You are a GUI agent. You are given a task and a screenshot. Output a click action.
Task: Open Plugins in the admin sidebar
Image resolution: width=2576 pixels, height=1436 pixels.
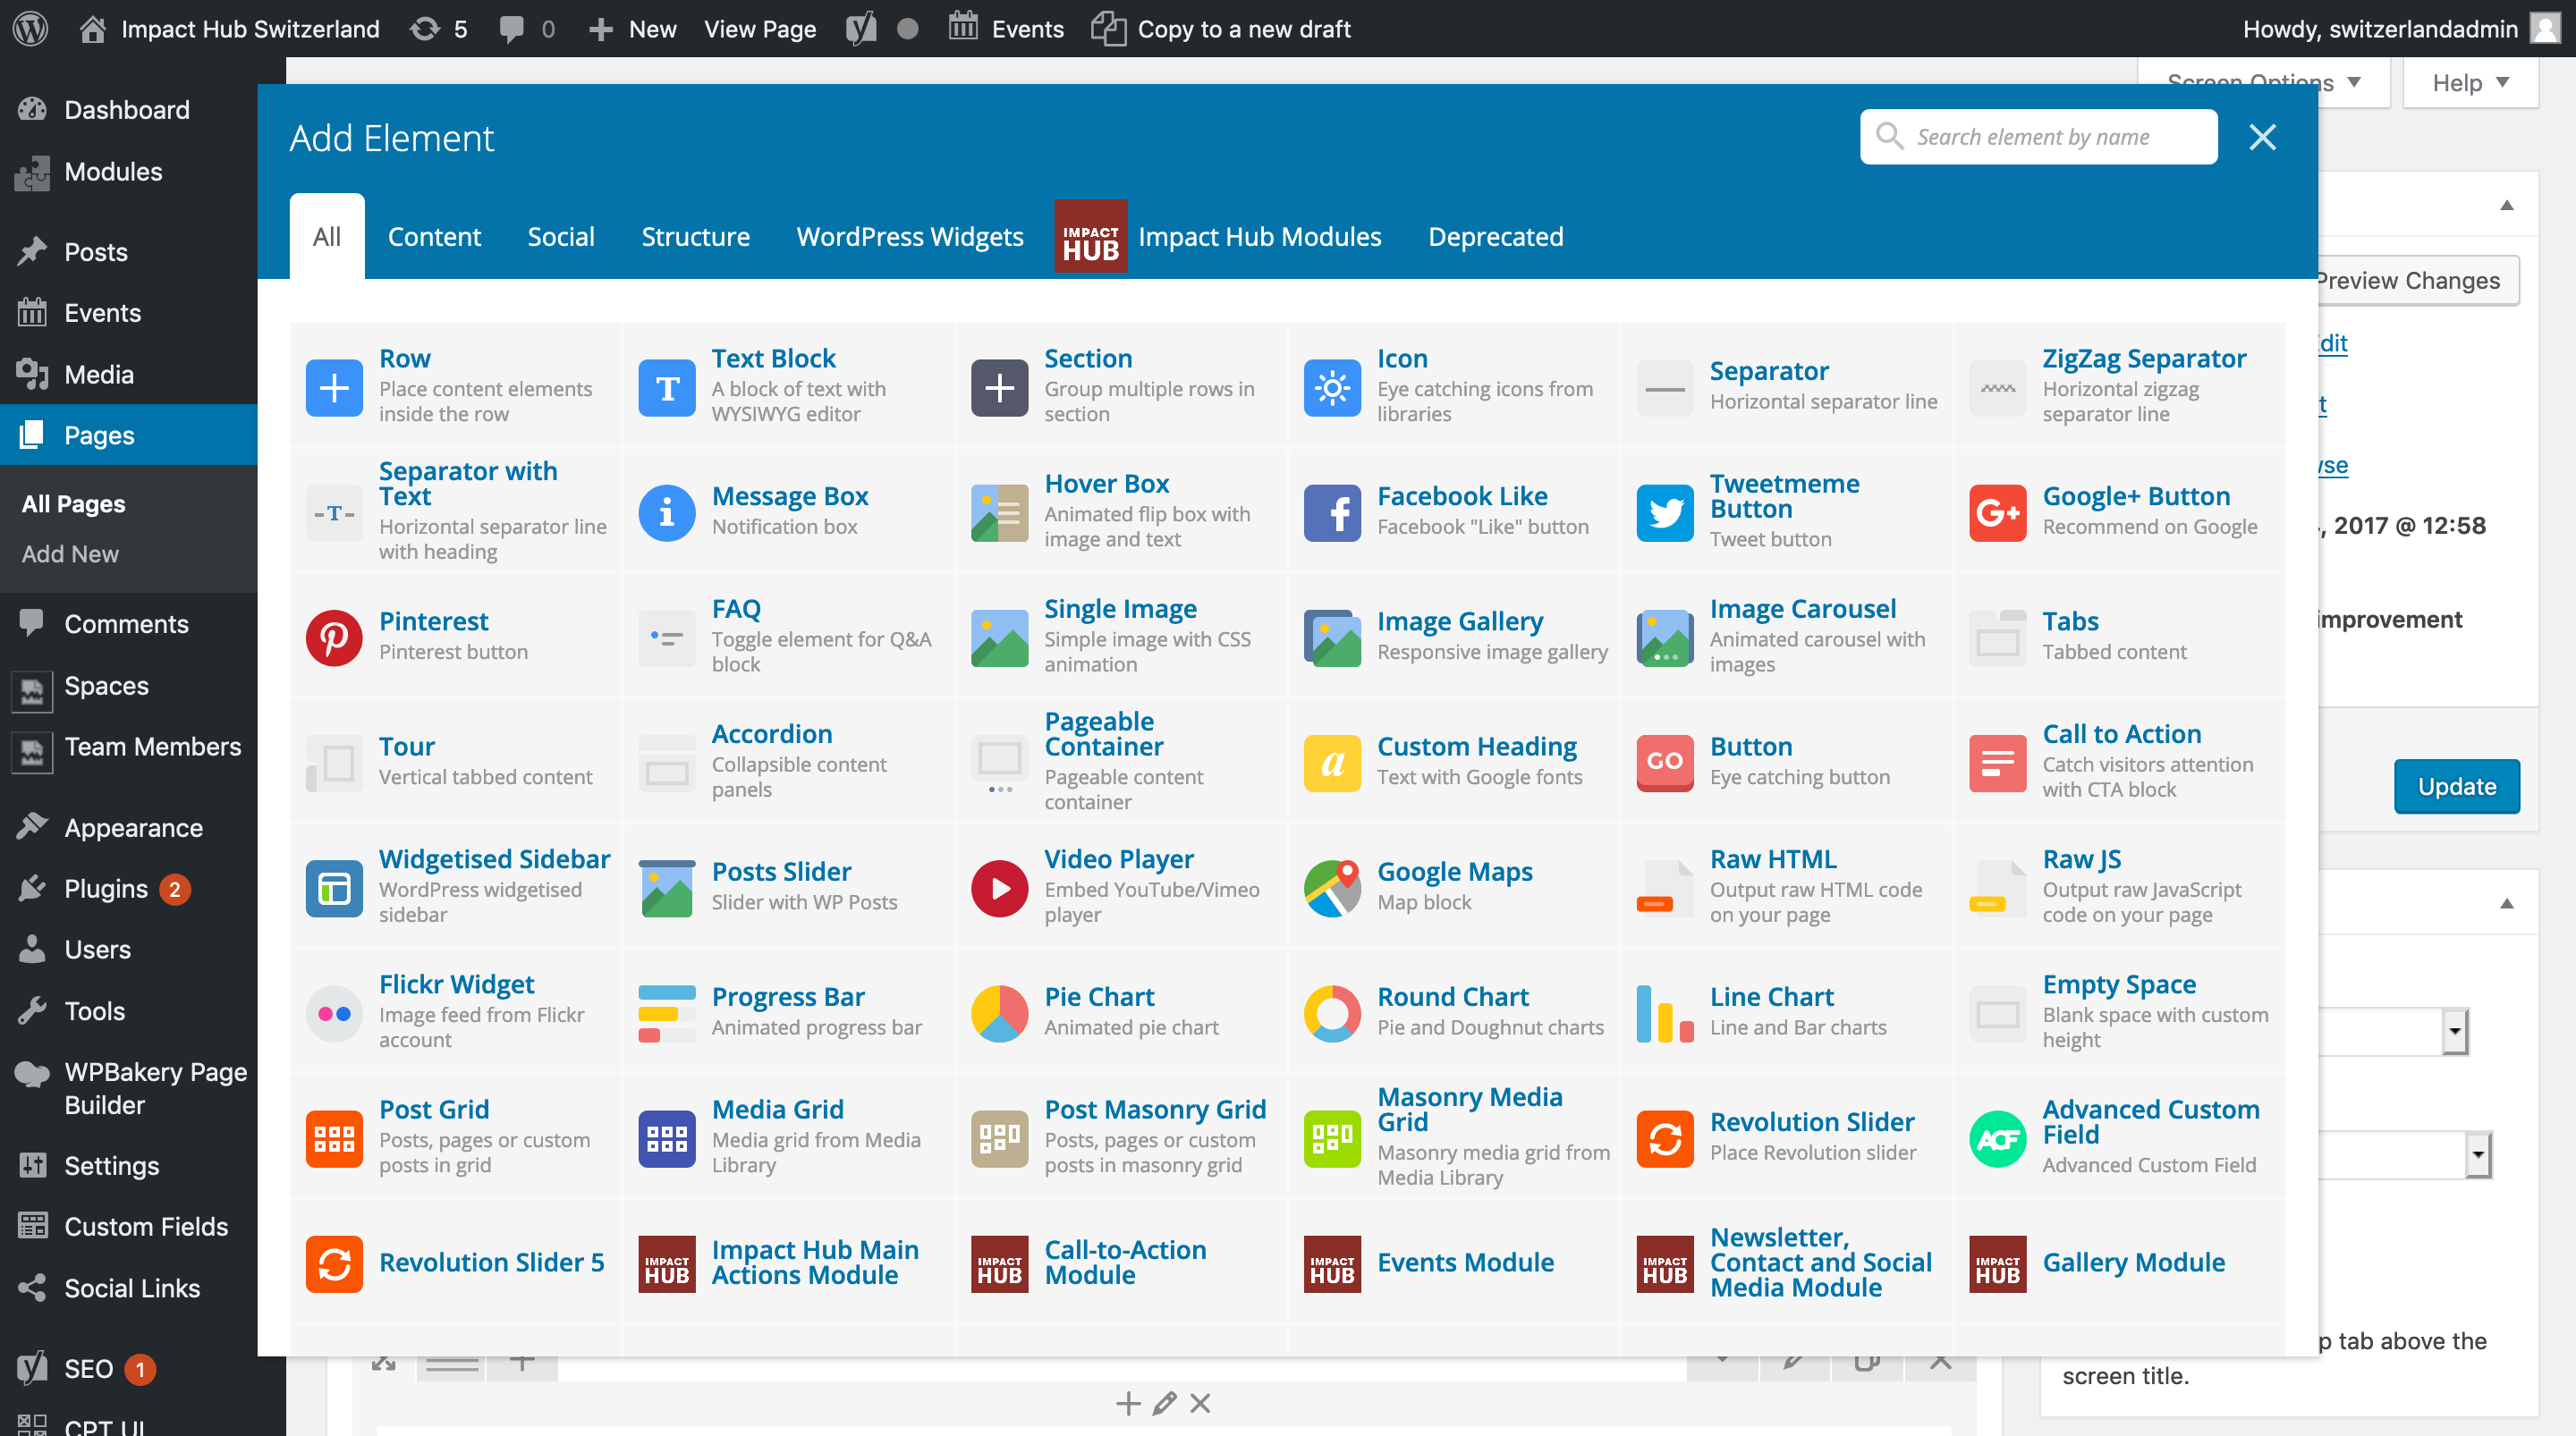click(106, 888)
